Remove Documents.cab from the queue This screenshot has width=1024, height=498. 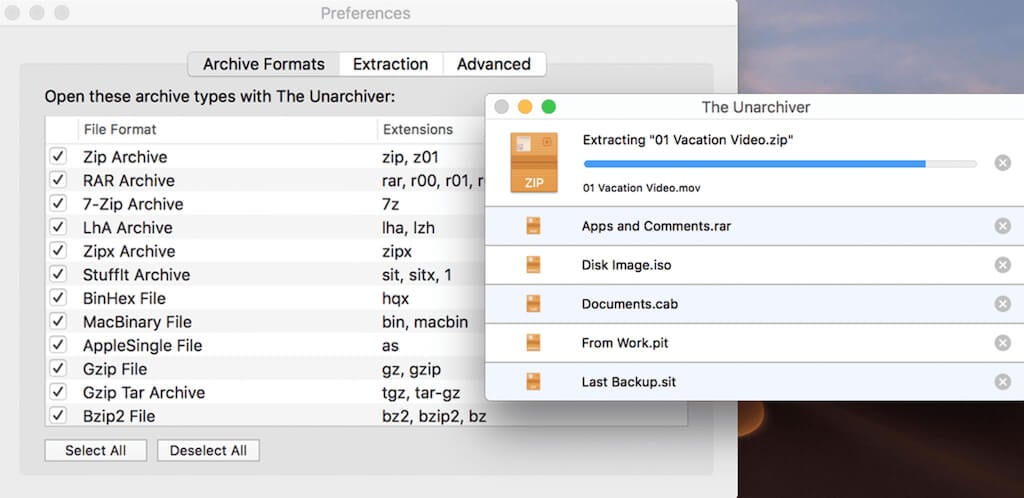[1002, 303]
